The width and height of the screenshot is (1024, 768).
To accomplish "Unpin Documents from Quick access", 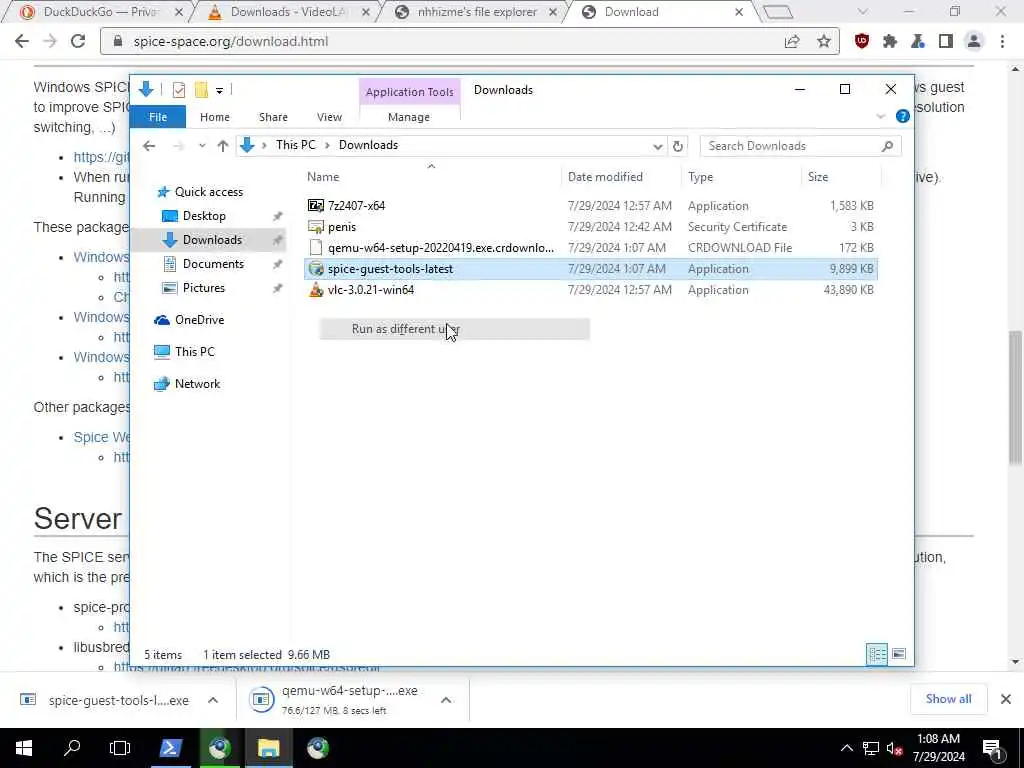I will [x=278, y=264].
